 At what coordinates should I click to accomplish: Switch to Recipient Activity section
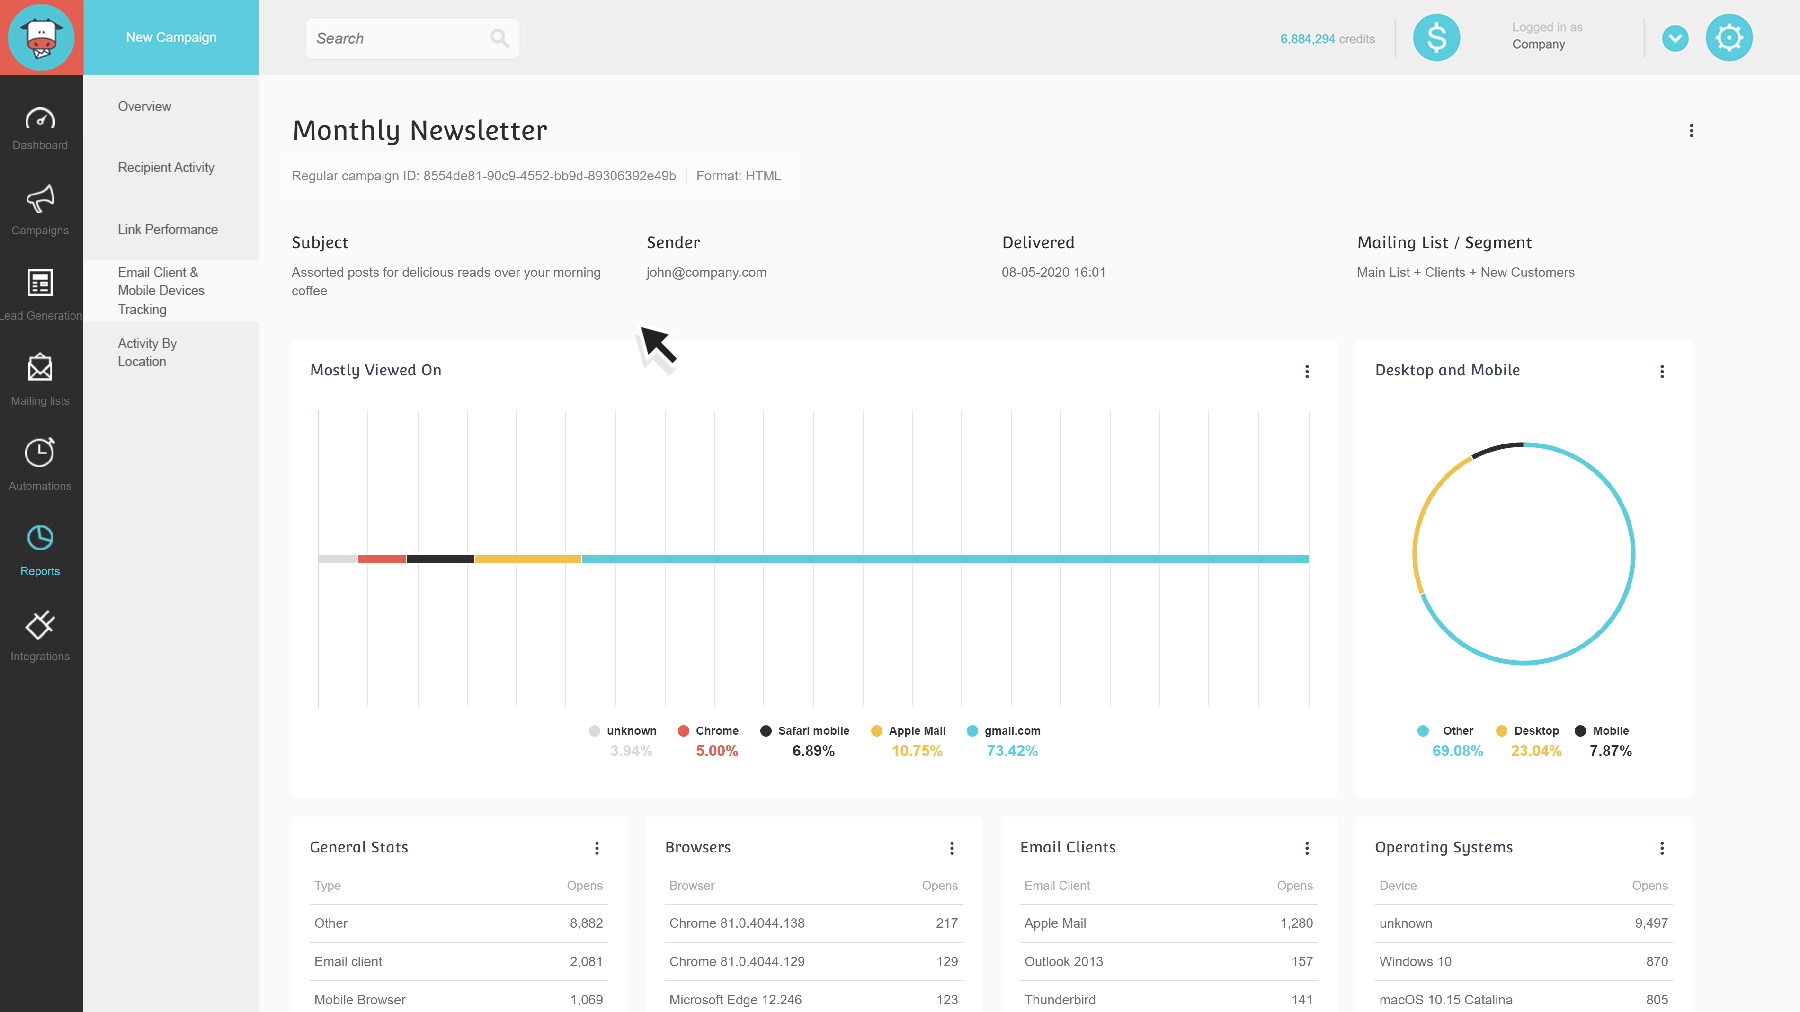(x=166, y=168)
